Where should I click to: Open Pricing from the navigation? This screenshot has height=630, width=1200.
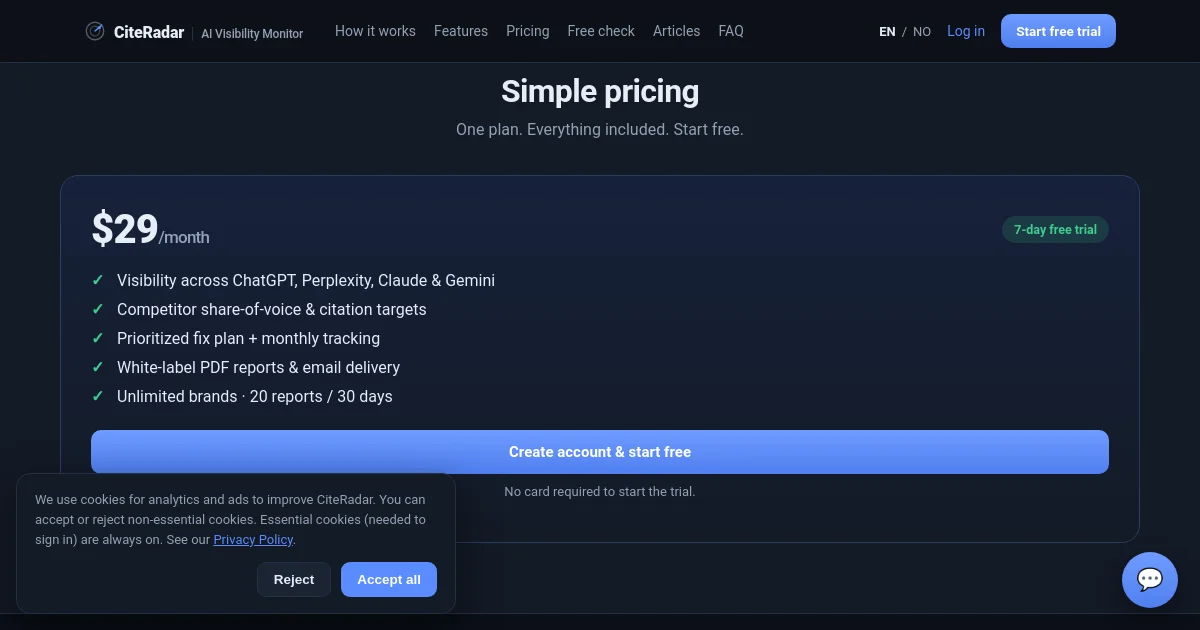click(528, 31)
